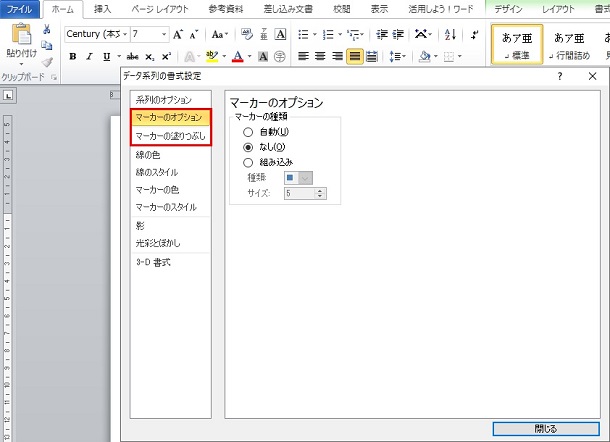
Task: Toggle Bold formatting
Action: coord(72,56)
